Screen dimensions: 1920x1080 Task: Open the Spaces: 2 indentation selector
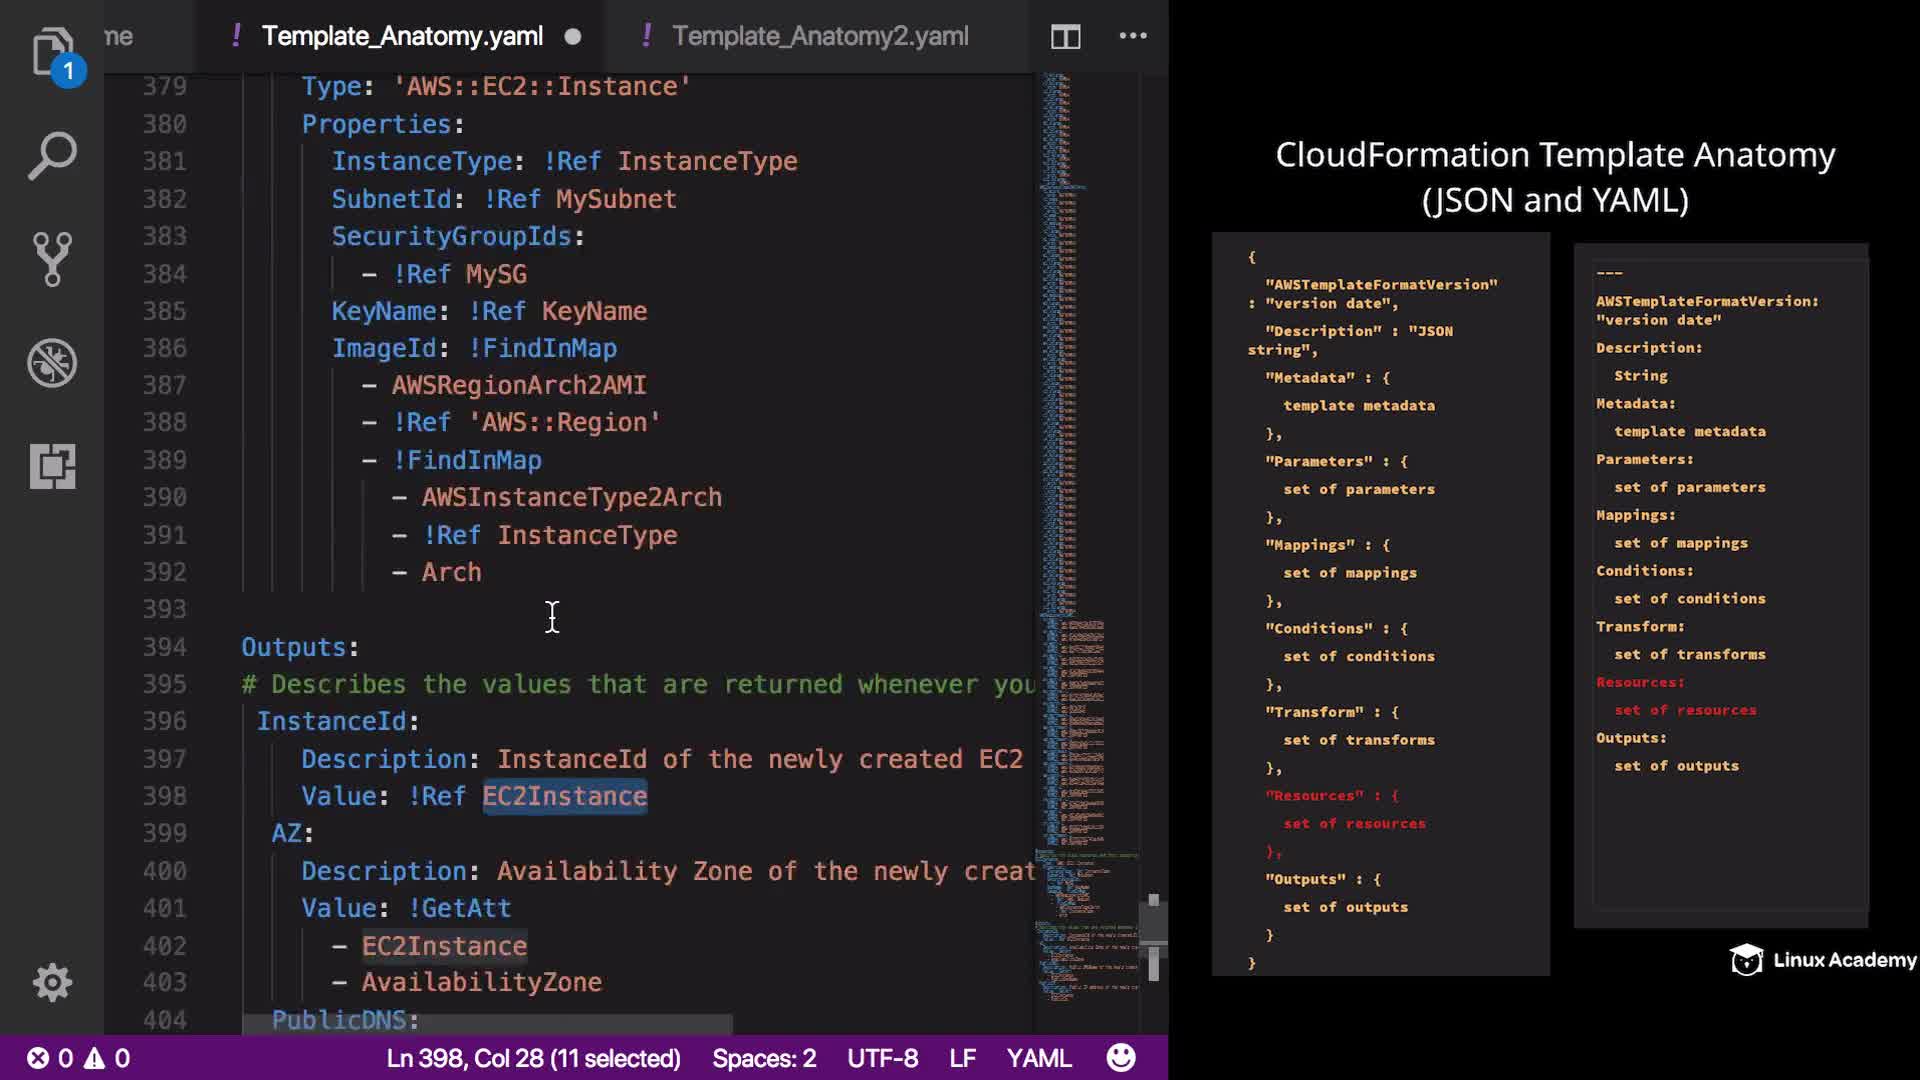tap(764, 1058)
